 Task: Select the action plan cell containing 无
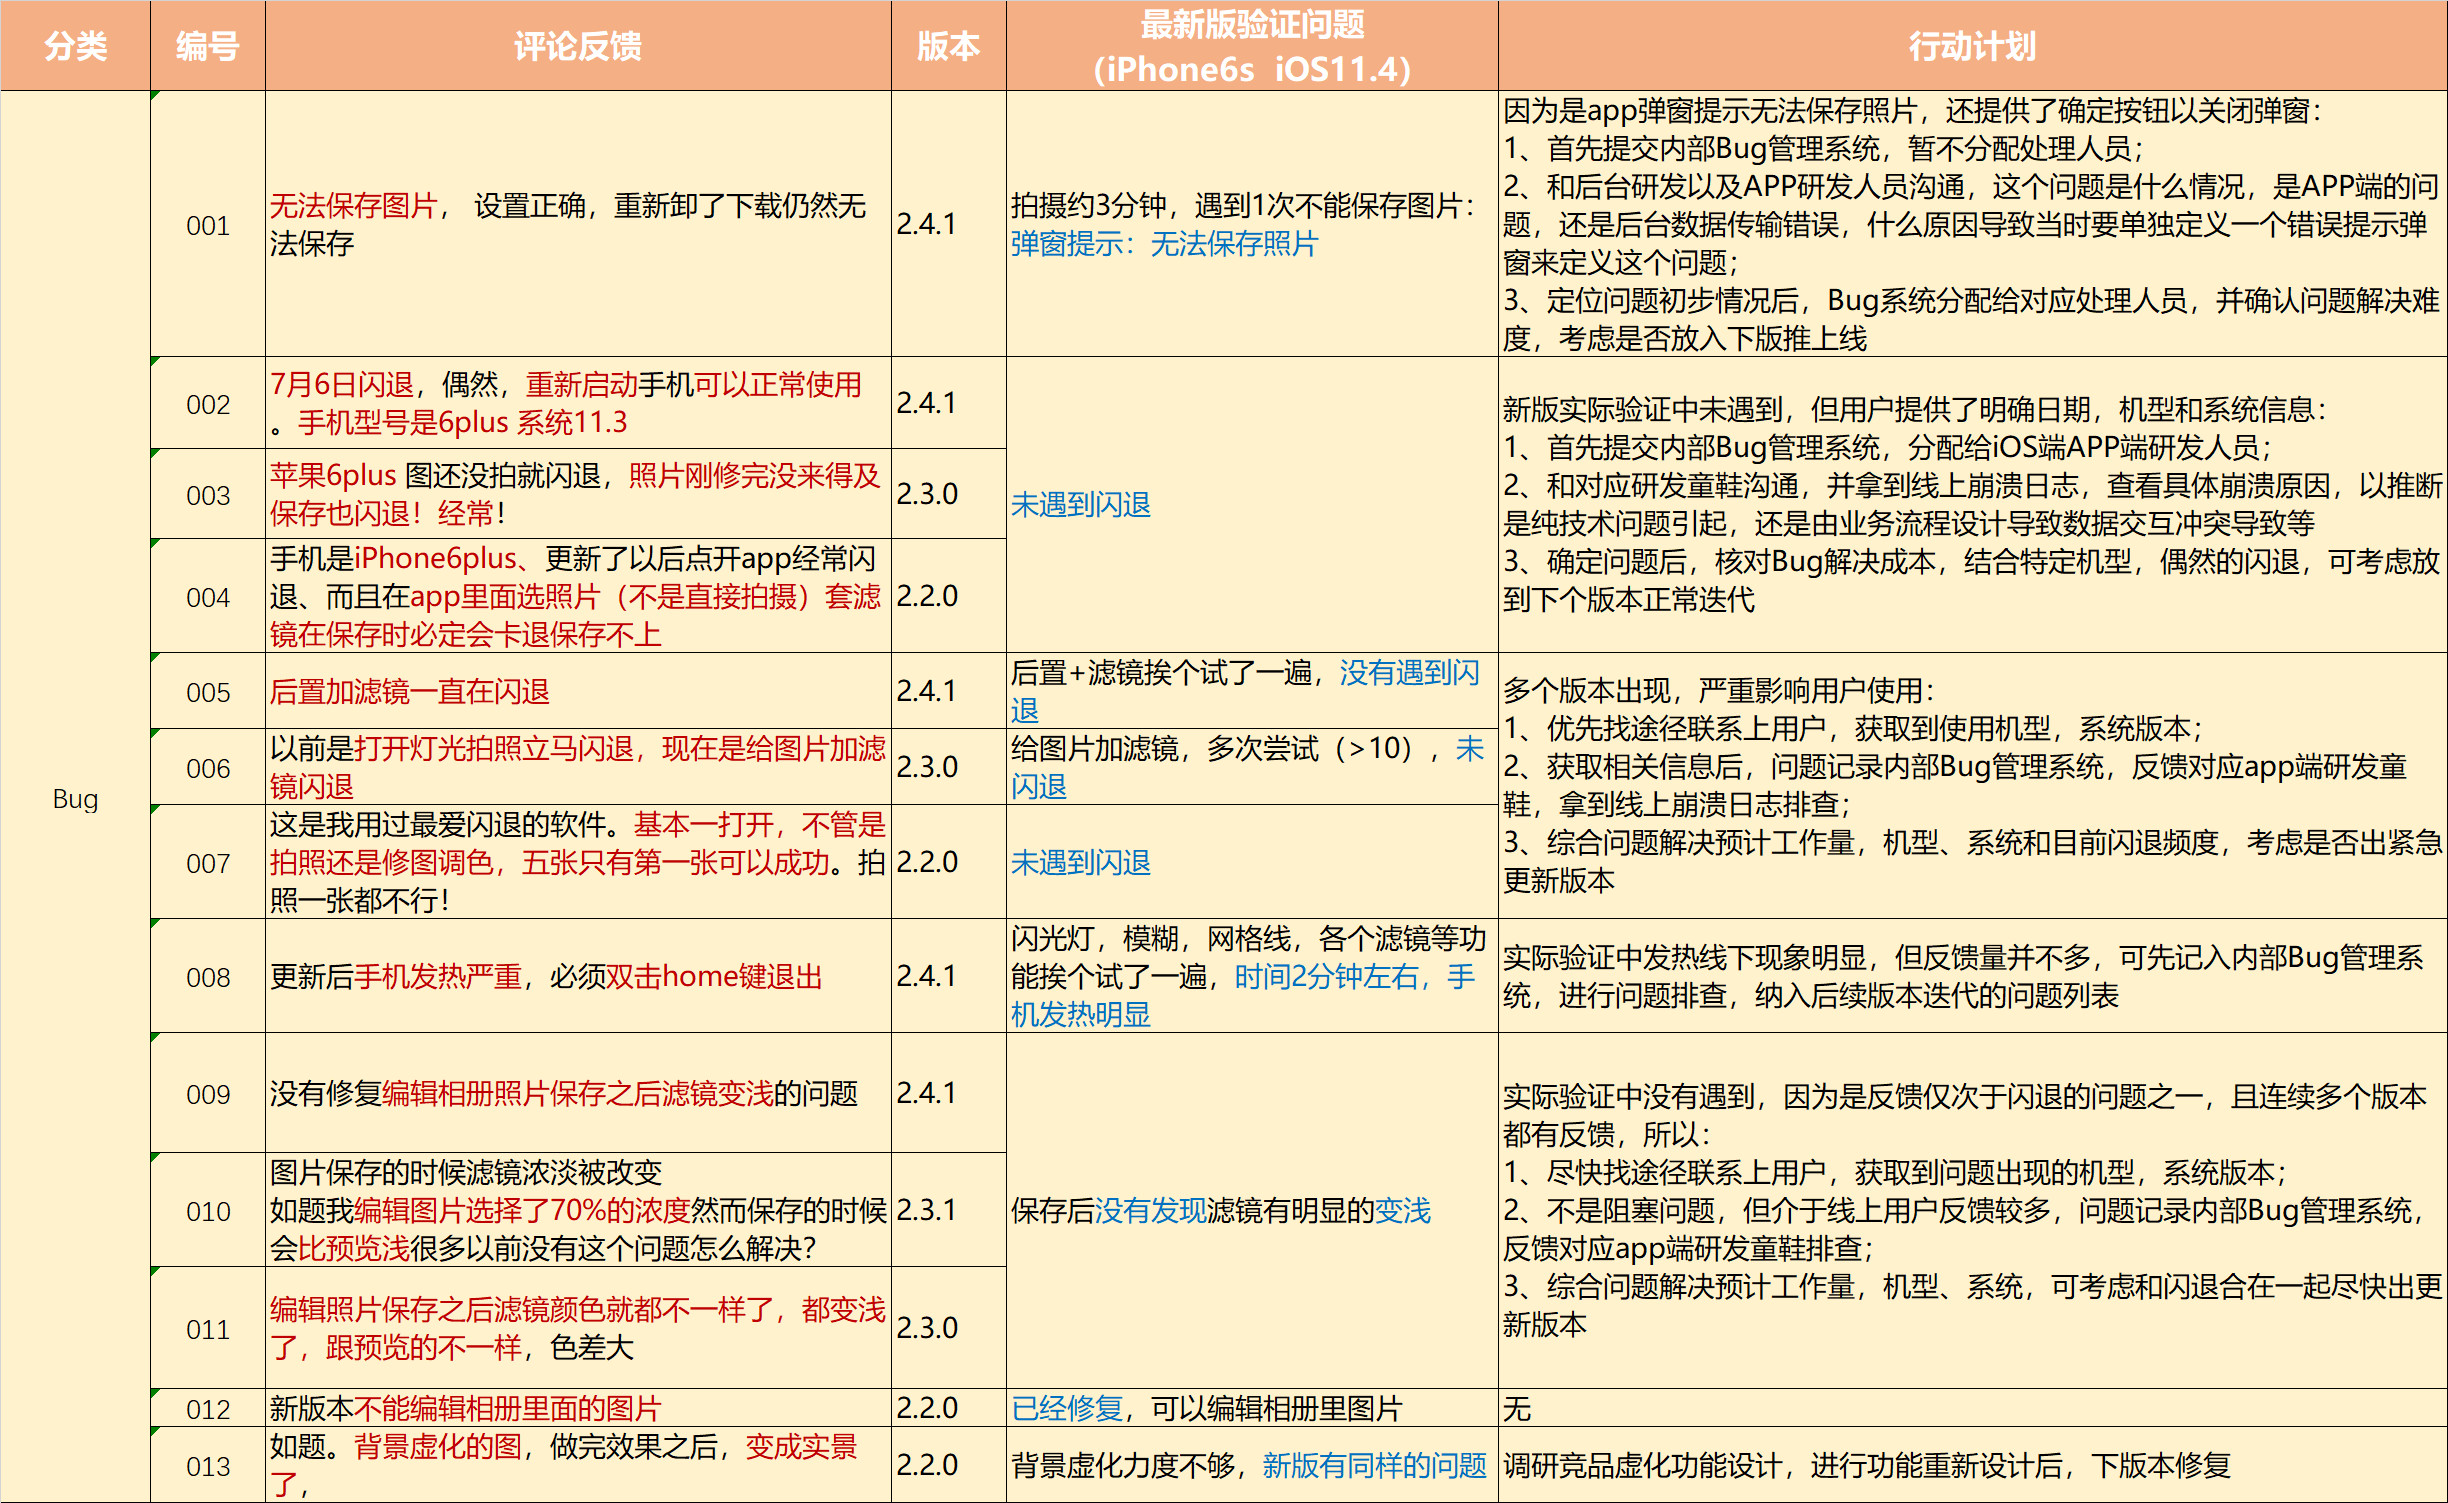(x=1971, y=1408)
